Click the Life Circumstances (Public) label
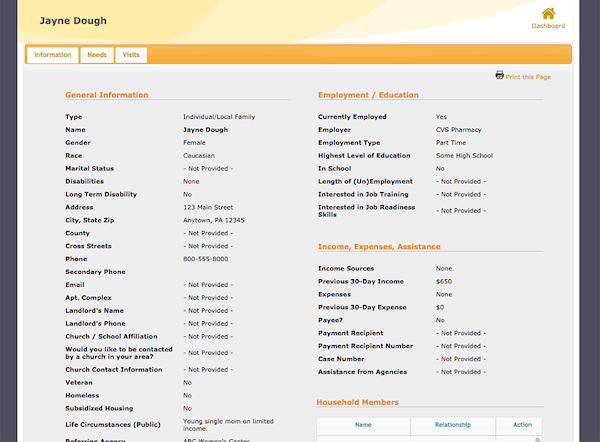 click(113, 425)
